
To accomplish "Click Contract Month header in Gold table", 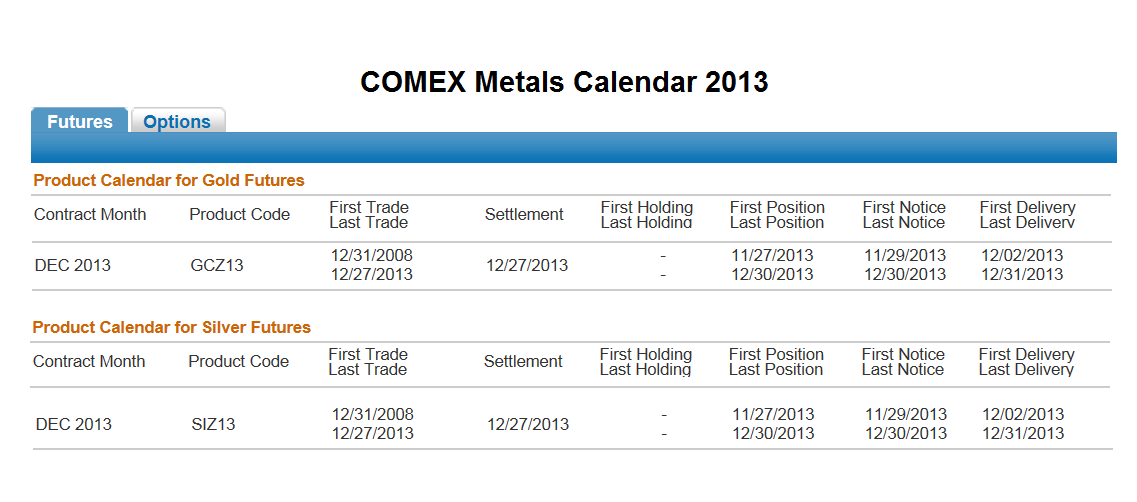I will point(90,214).
